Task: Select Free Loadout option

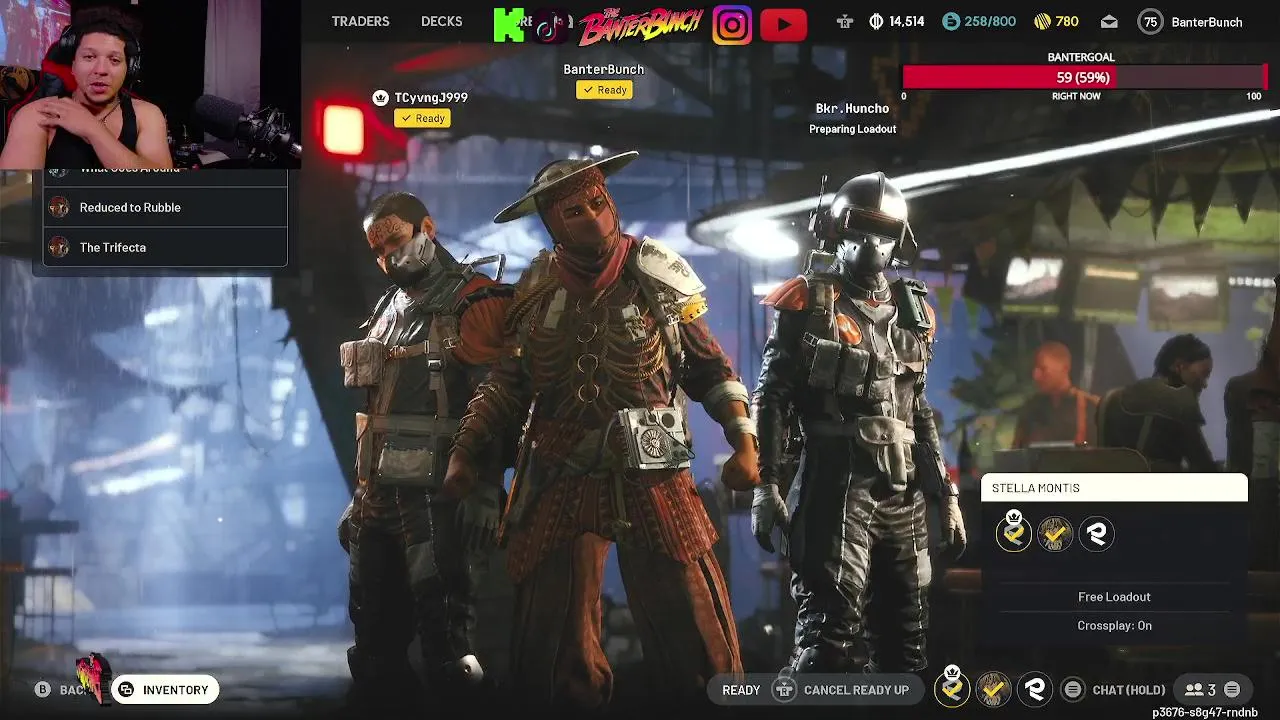Action: coord(1114,597)
